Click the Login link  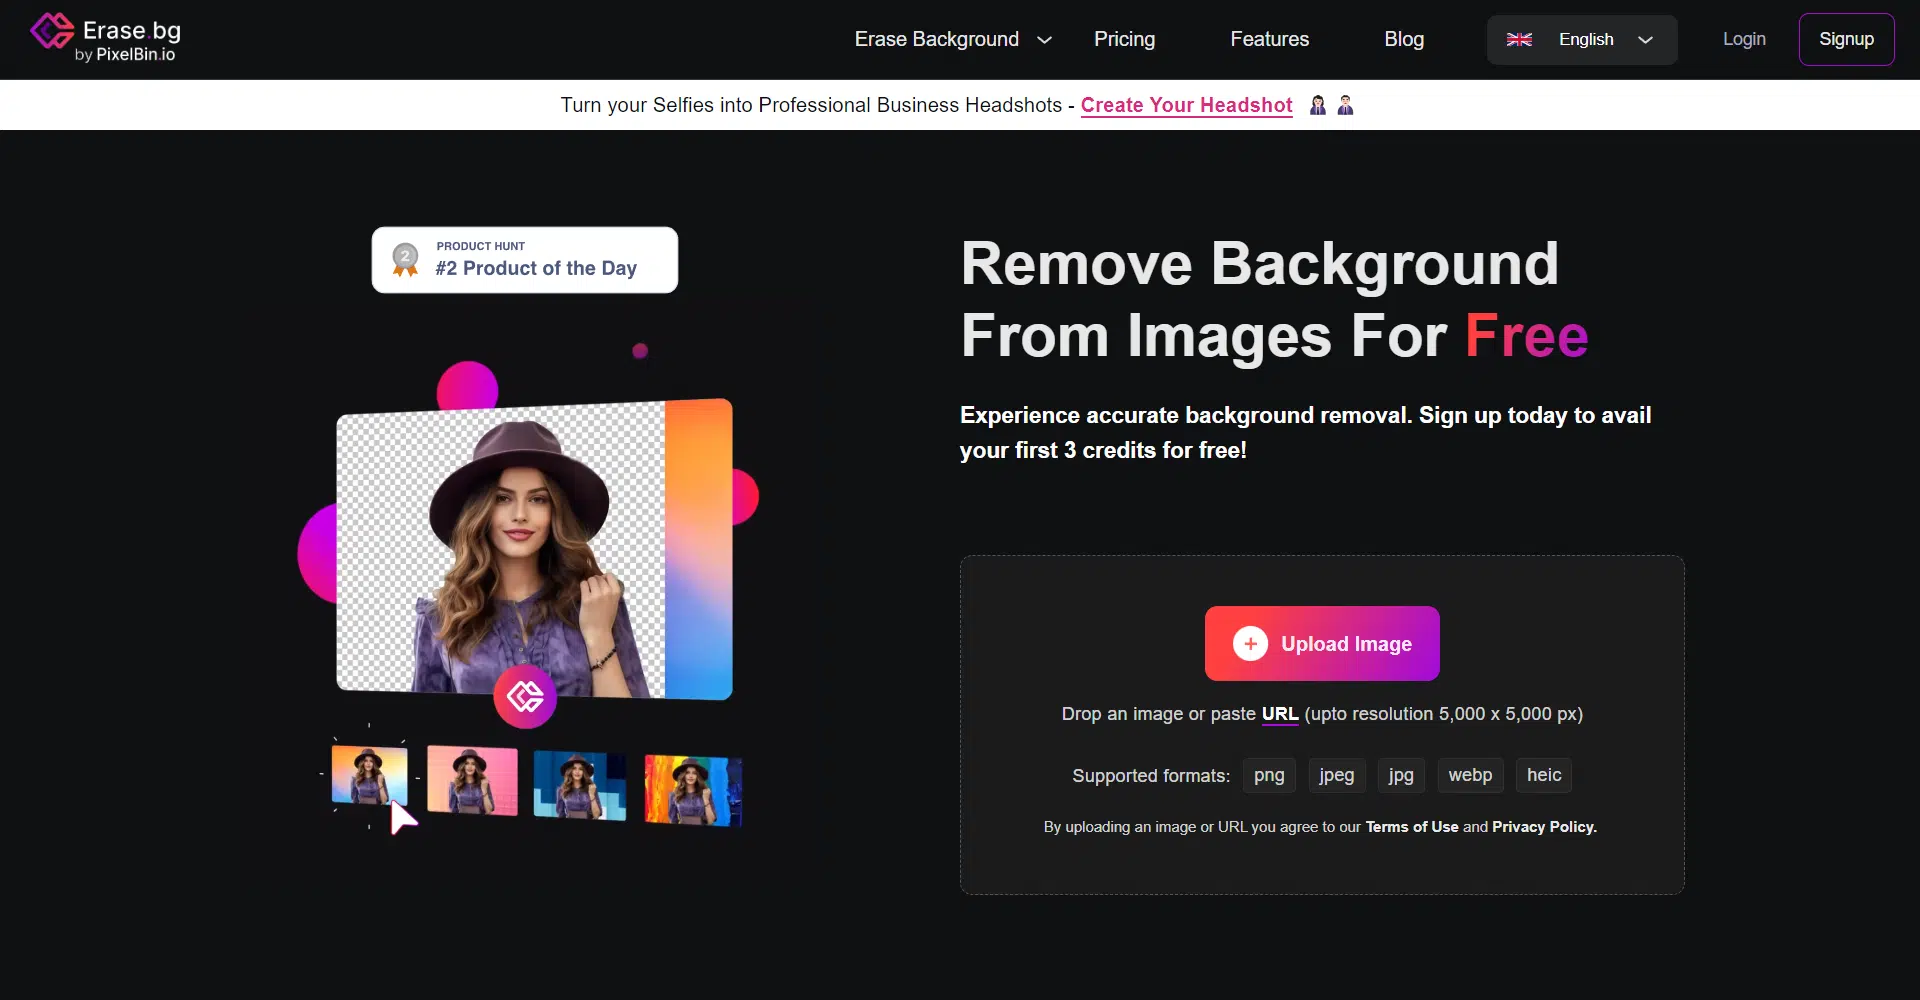click(1743, 39)
